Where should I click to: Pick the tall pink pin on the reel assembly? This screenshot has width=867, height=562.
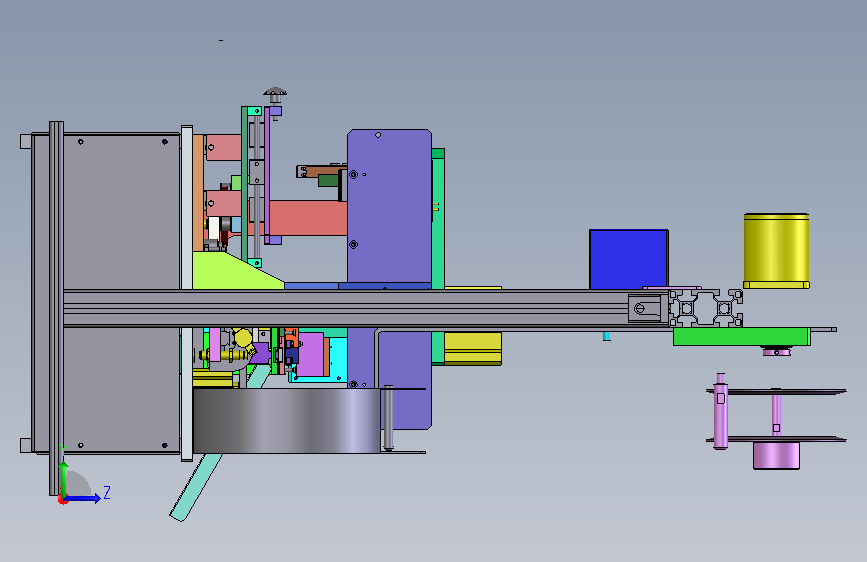click(720, 411)
